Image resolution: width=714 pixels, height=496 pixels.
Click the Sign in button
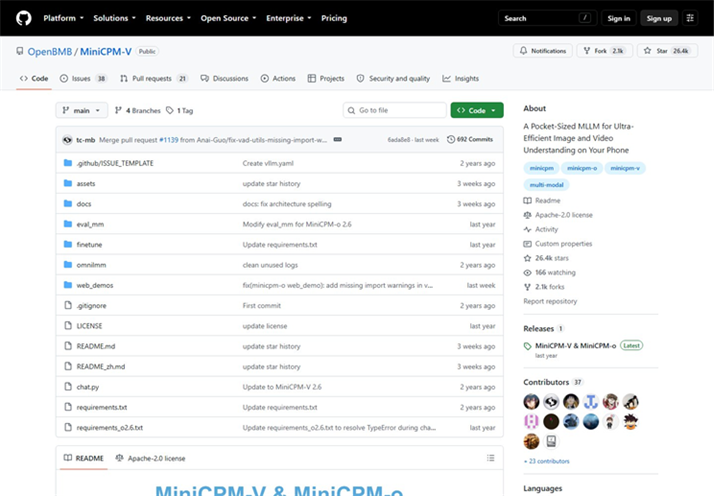point(618,18)
